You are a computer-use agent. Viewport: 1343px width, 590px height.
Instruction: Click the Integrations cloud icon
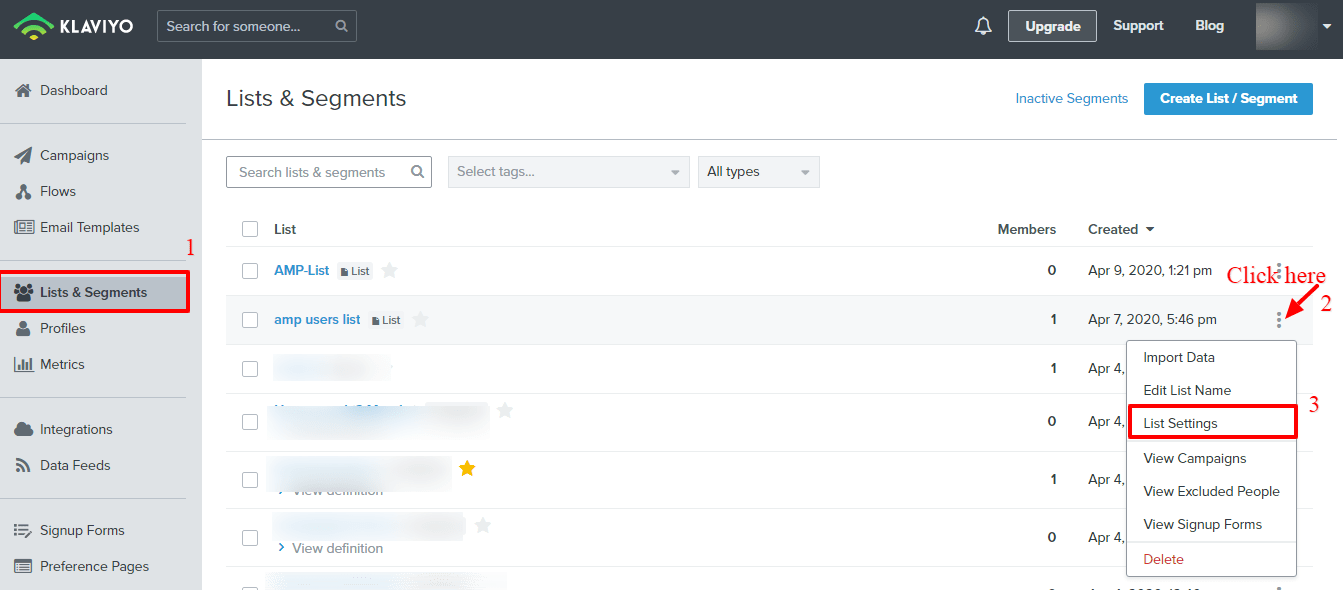[24, 429]
